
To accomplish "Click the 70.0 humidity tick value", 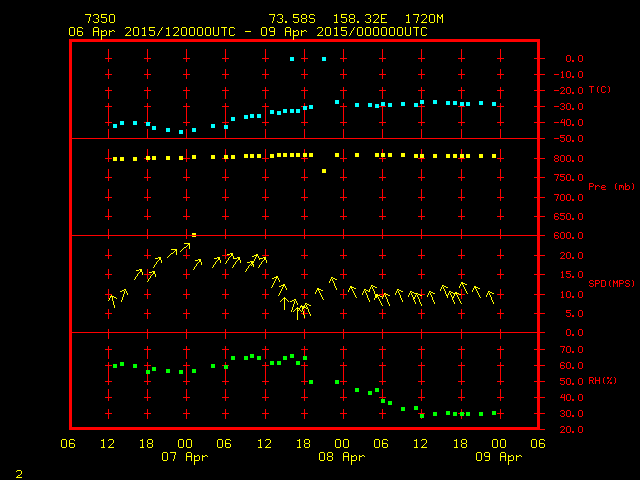I will [566, 350].
